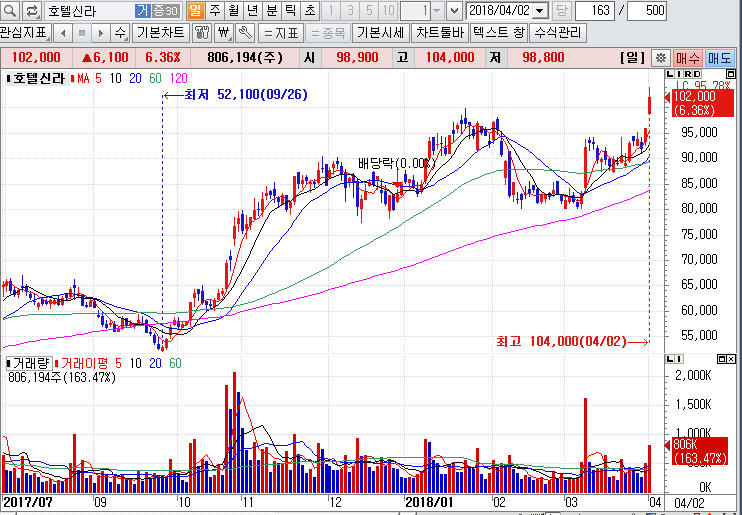The width and height of the screenshot is (742, 515).
Task: Click the 호텔신라 stock name input field
Action: [x=88, y=11]
